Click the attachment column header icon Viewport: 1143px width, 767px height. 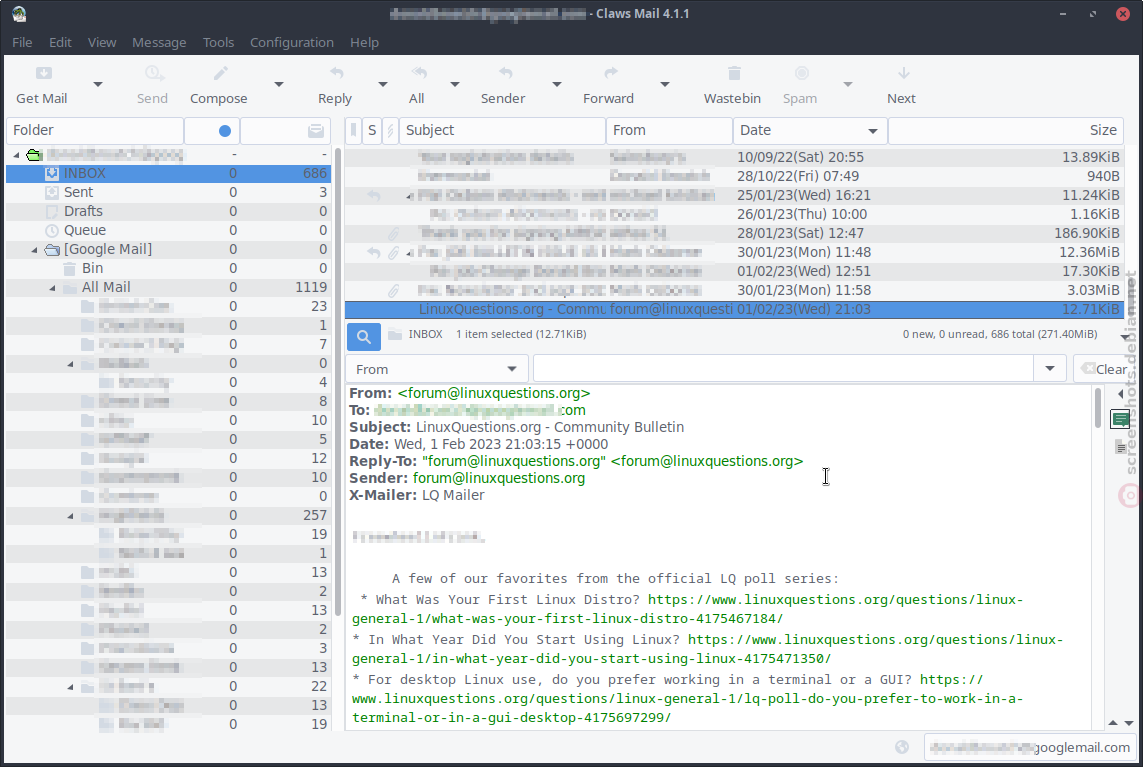pyautogui.click(x=390, y=131)
